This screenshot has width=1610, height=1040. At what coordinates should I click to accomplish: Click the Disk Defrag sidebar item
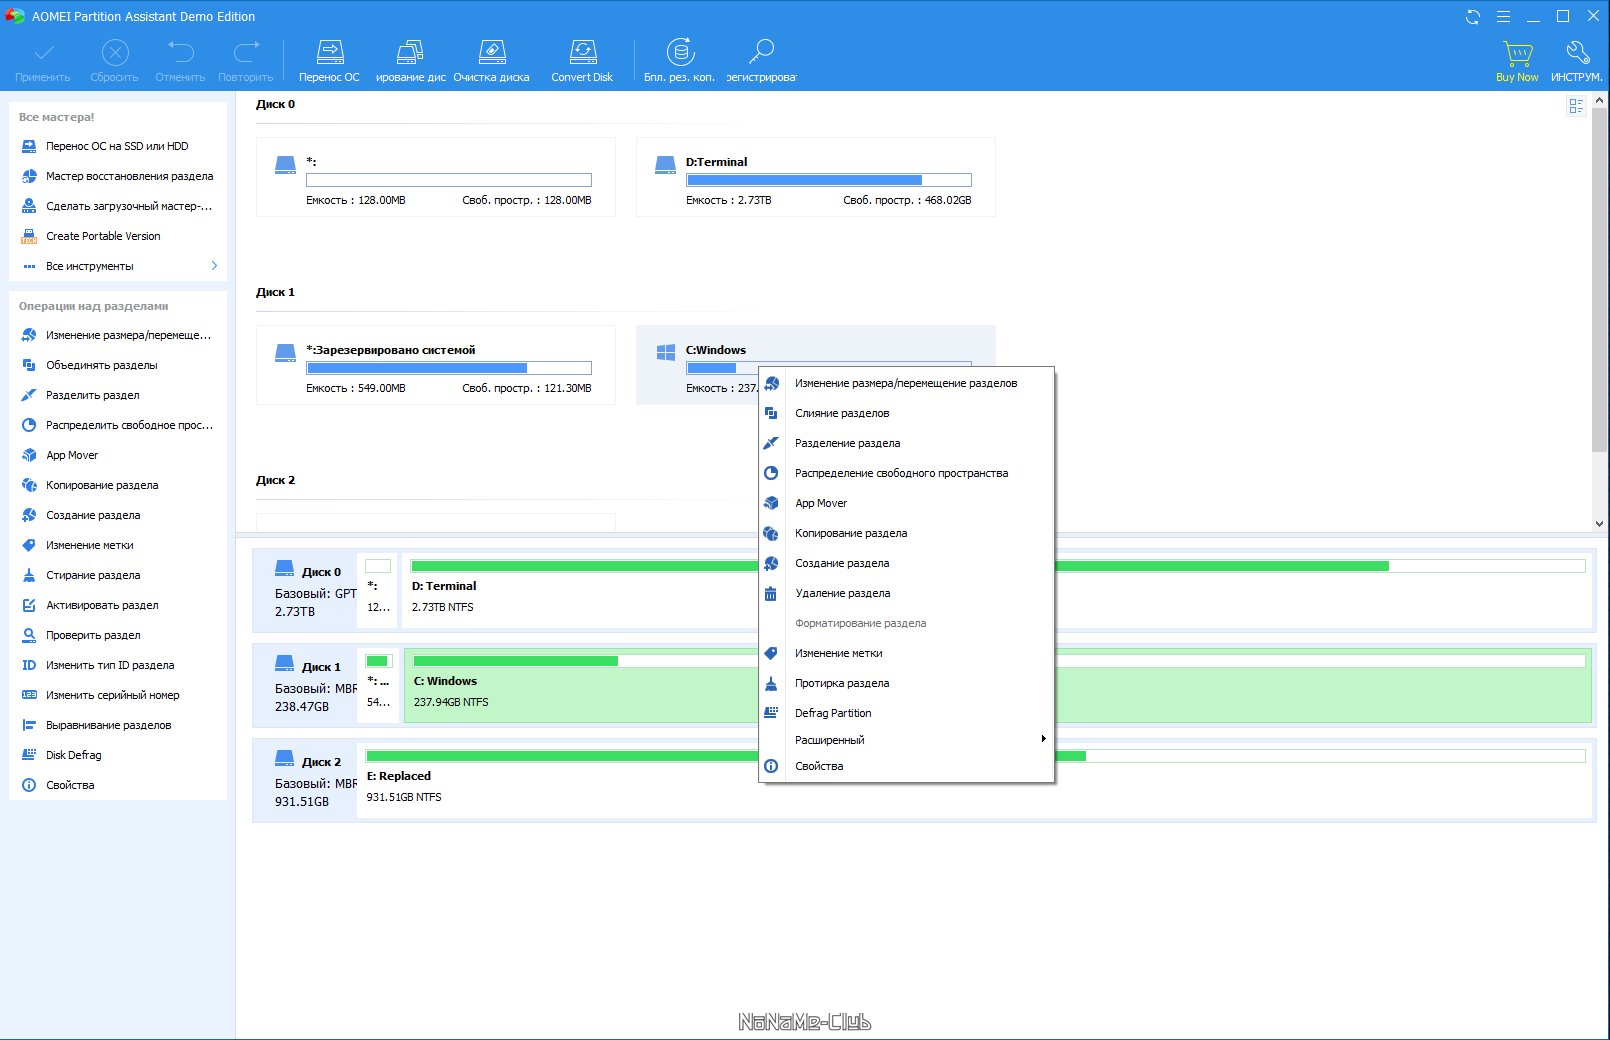pos(74,755)
